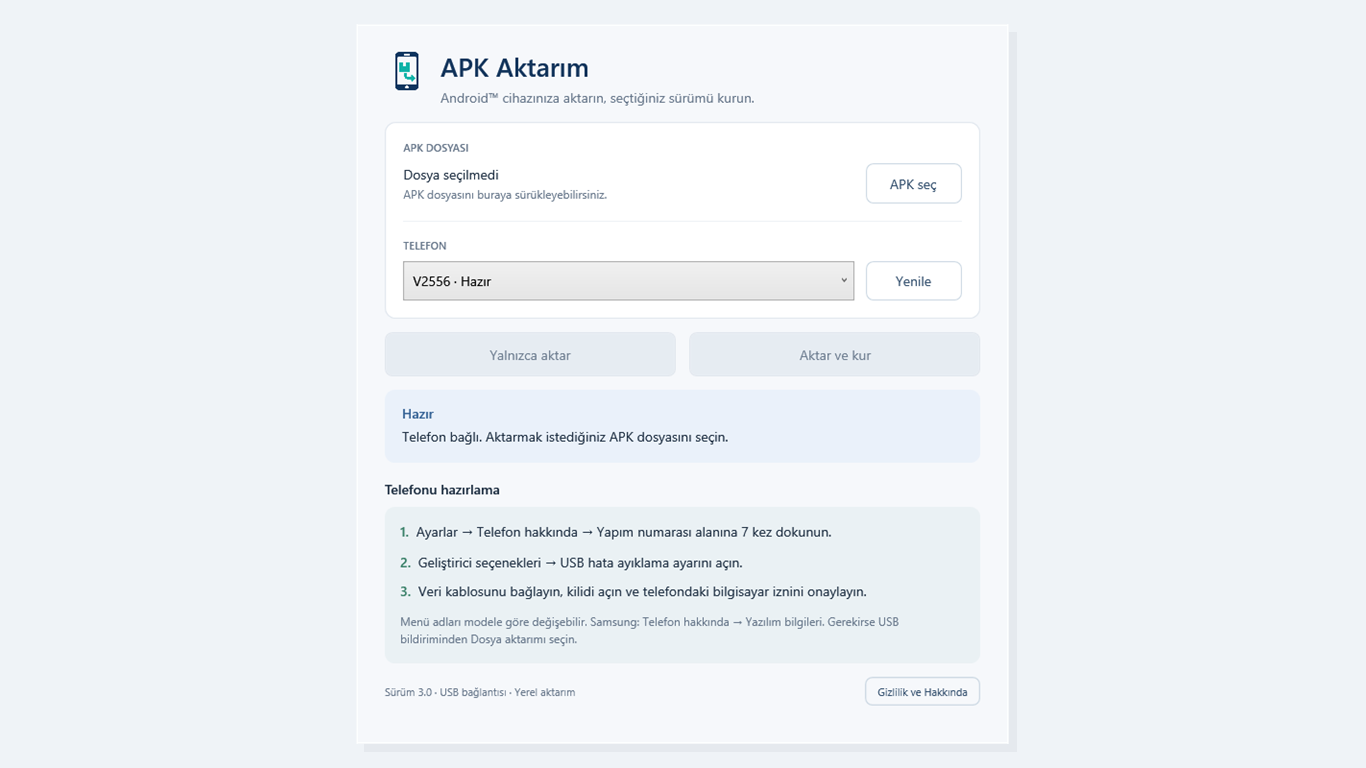Open Gizlilik ve Hakkında

click(922, 692)
